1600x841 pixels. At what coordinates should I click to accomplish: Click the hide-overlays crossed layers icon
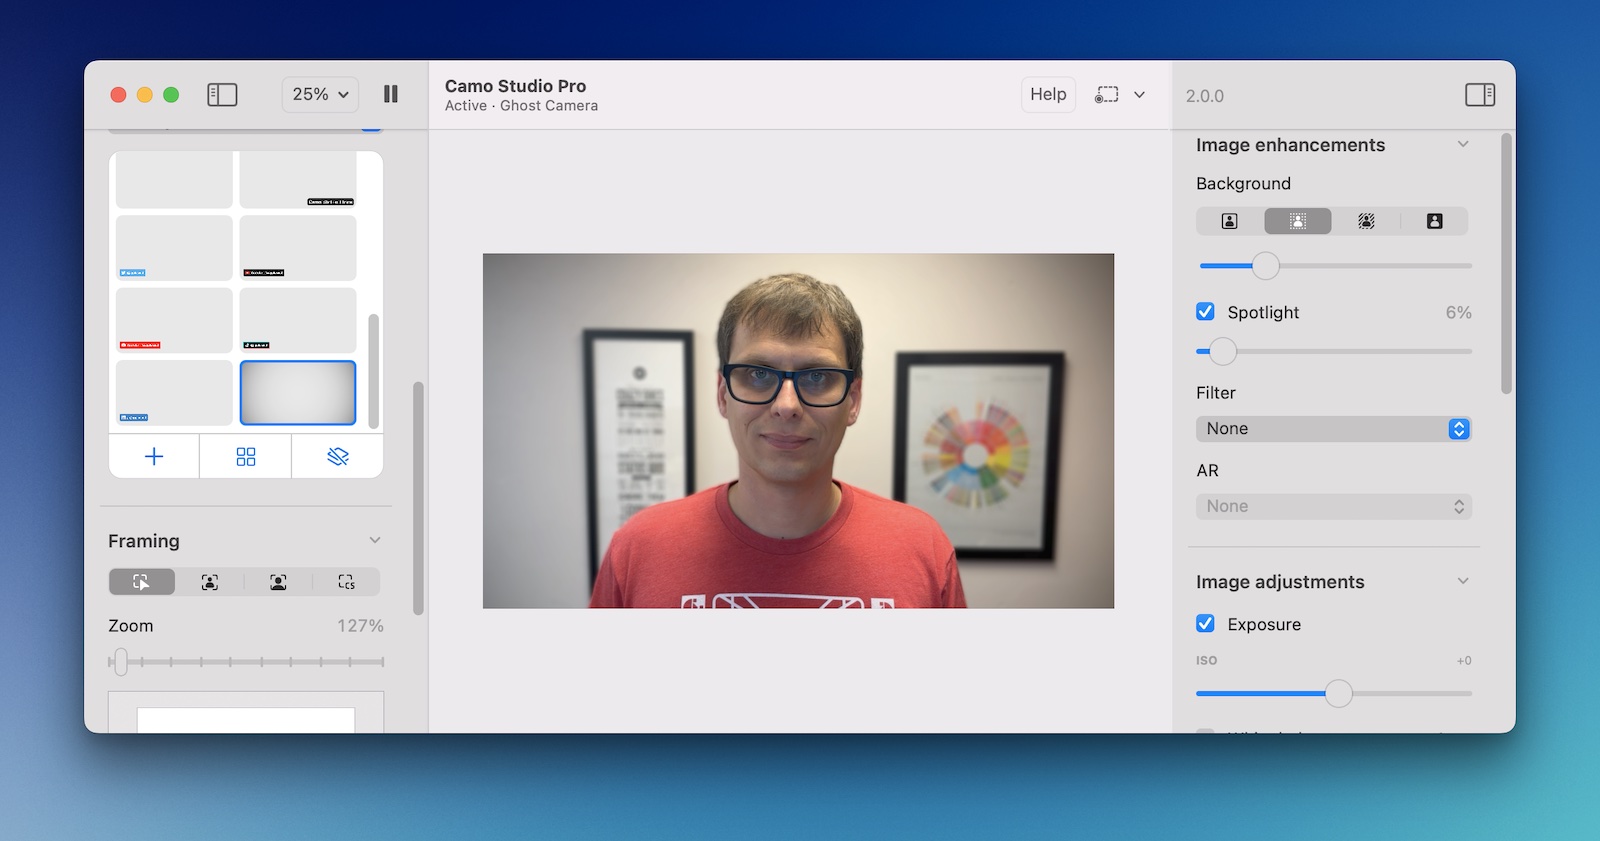pyautogui.click(x=338, y=457)
